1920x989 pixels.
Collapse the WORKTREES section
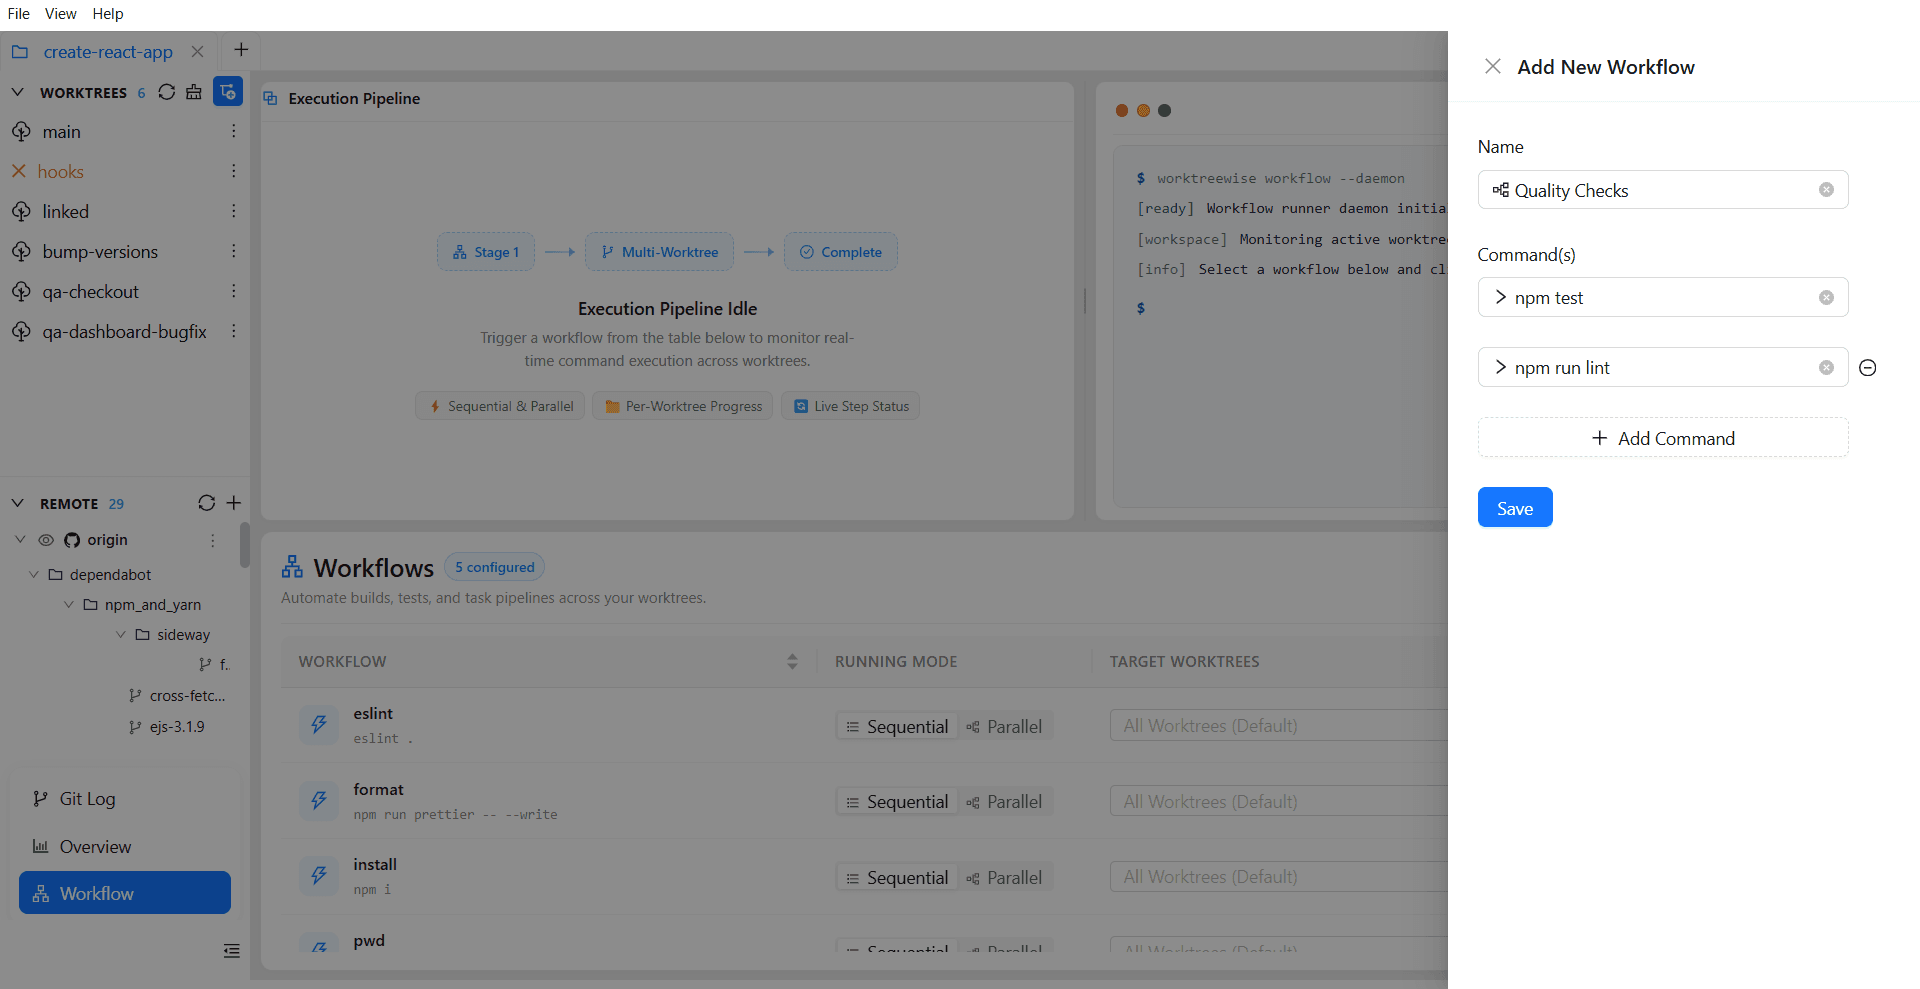point(17,92)
